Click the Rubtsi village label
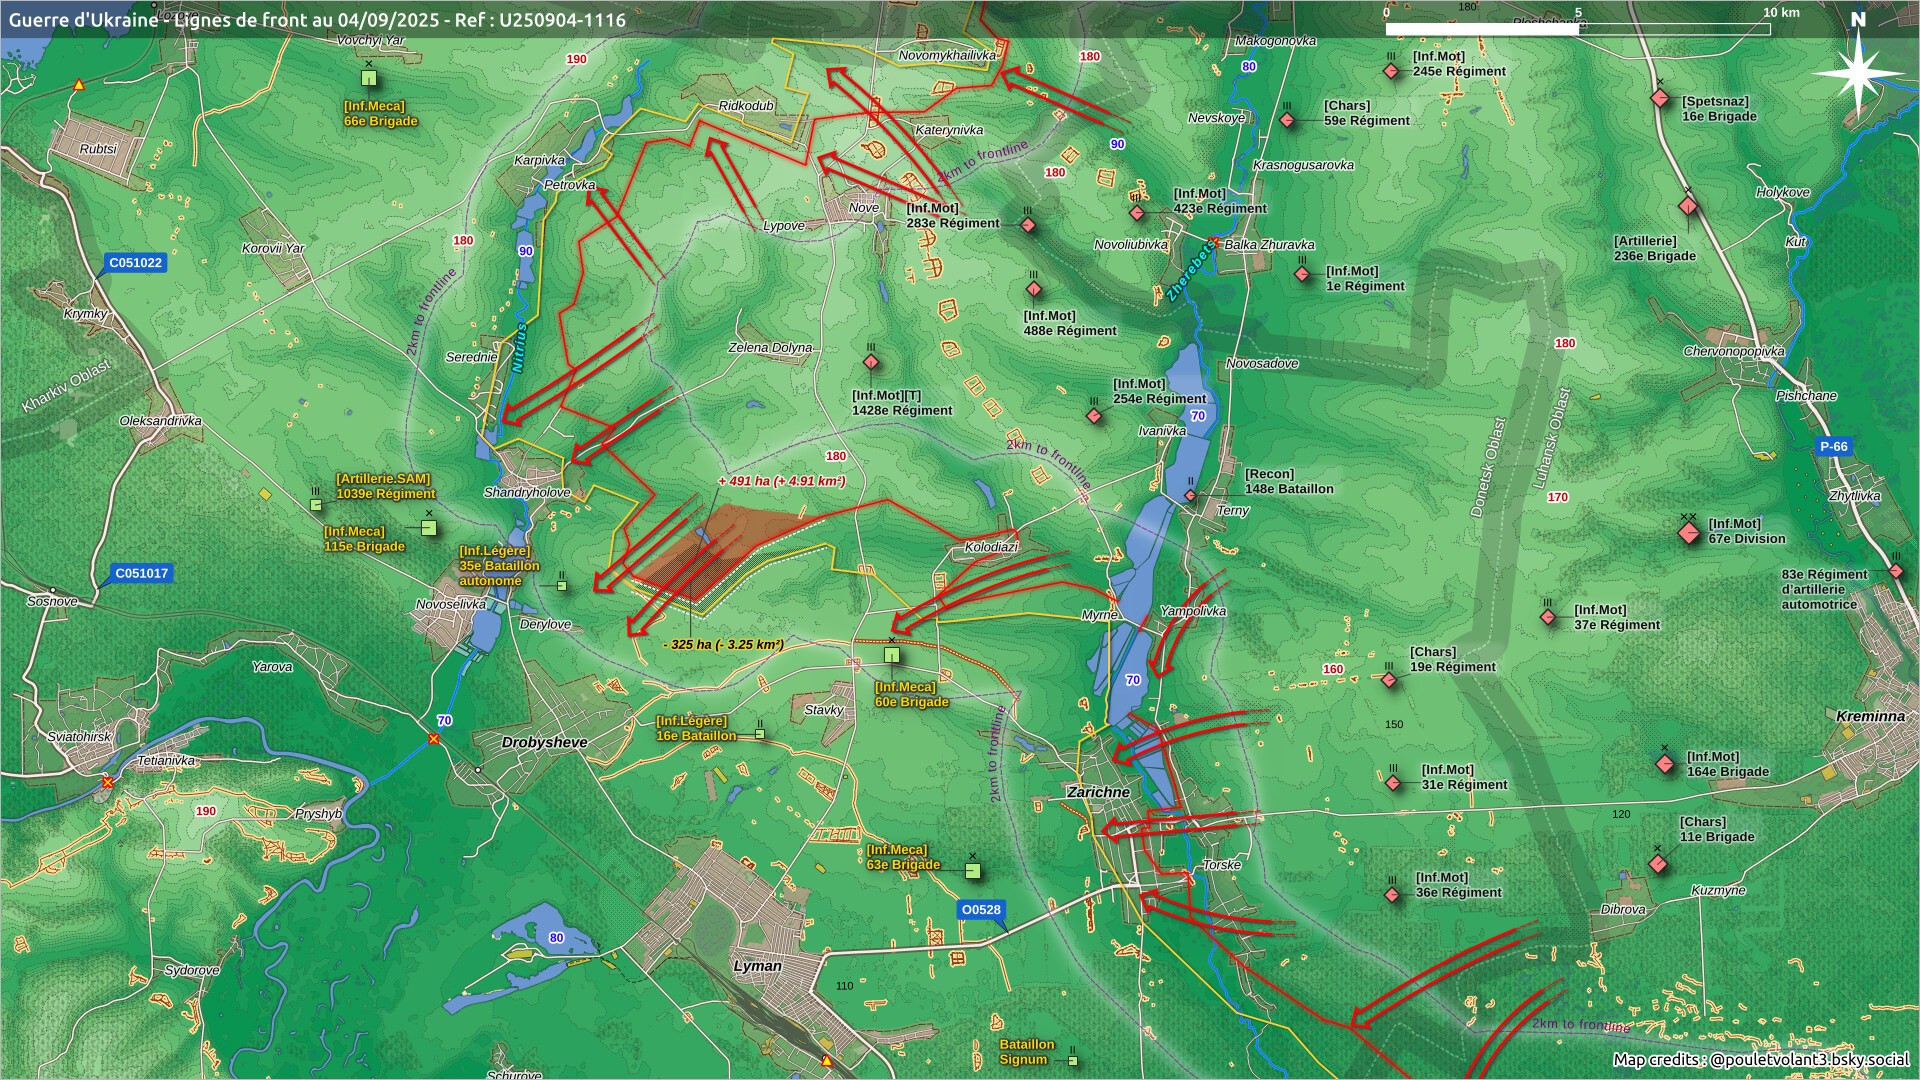 (98, 149)
